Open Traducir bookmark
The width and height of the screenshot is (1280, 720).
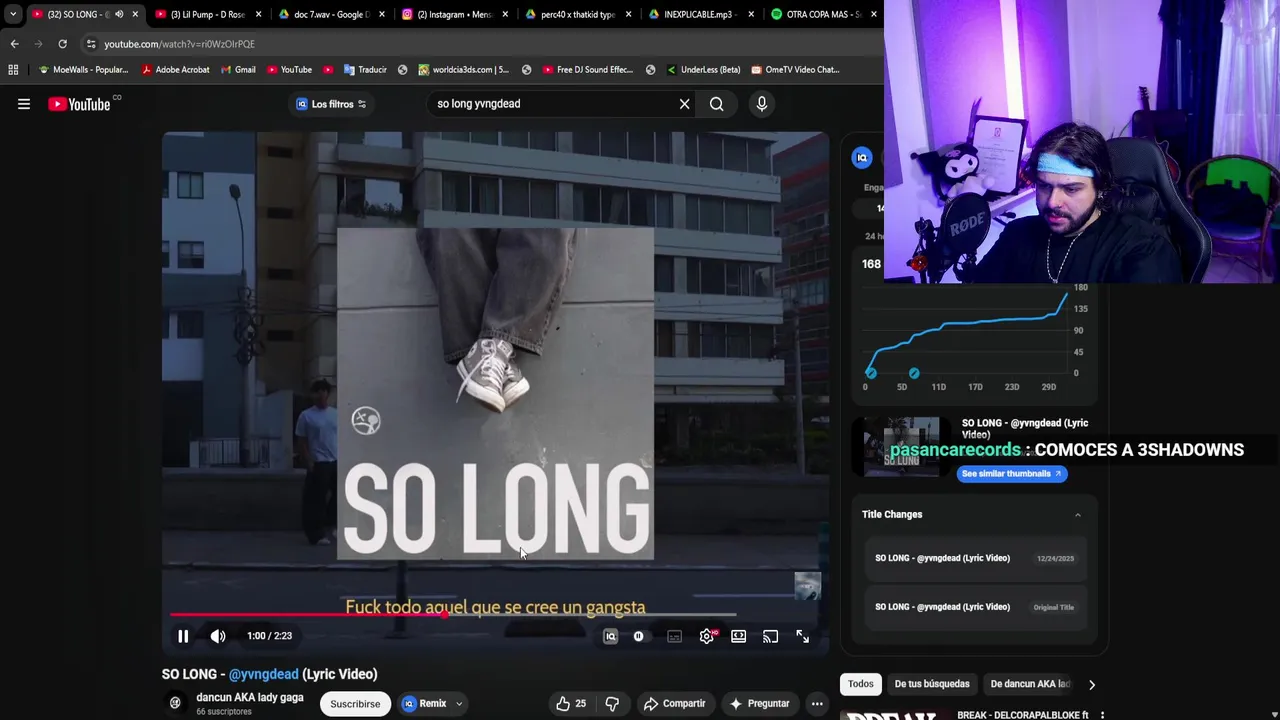(x=365, y=70)
